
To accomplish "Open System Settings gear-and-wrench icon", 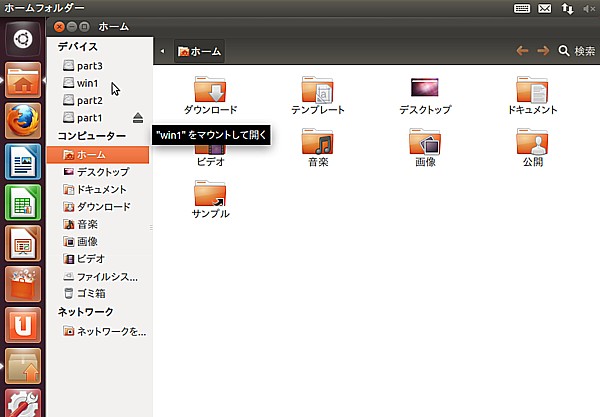I will pyautogui.click(x=23, y=403).
